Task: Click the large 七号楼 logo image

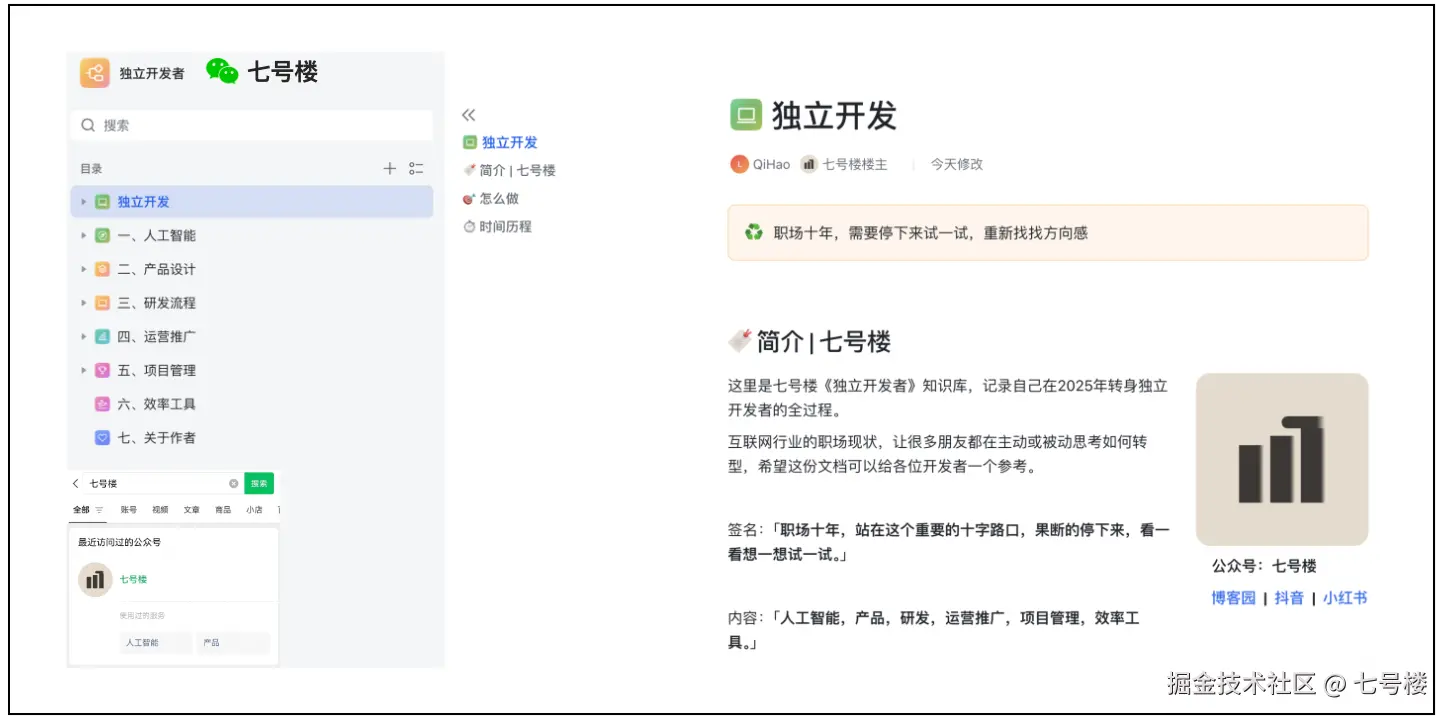Action: (x=1282, y=459)
